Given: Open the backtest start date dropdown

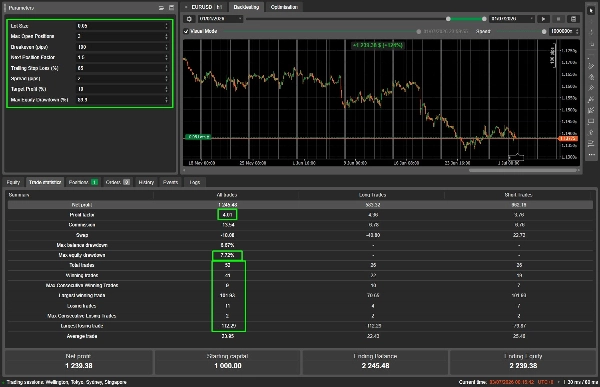Looking at the screenshot, I should click(220, 19).
